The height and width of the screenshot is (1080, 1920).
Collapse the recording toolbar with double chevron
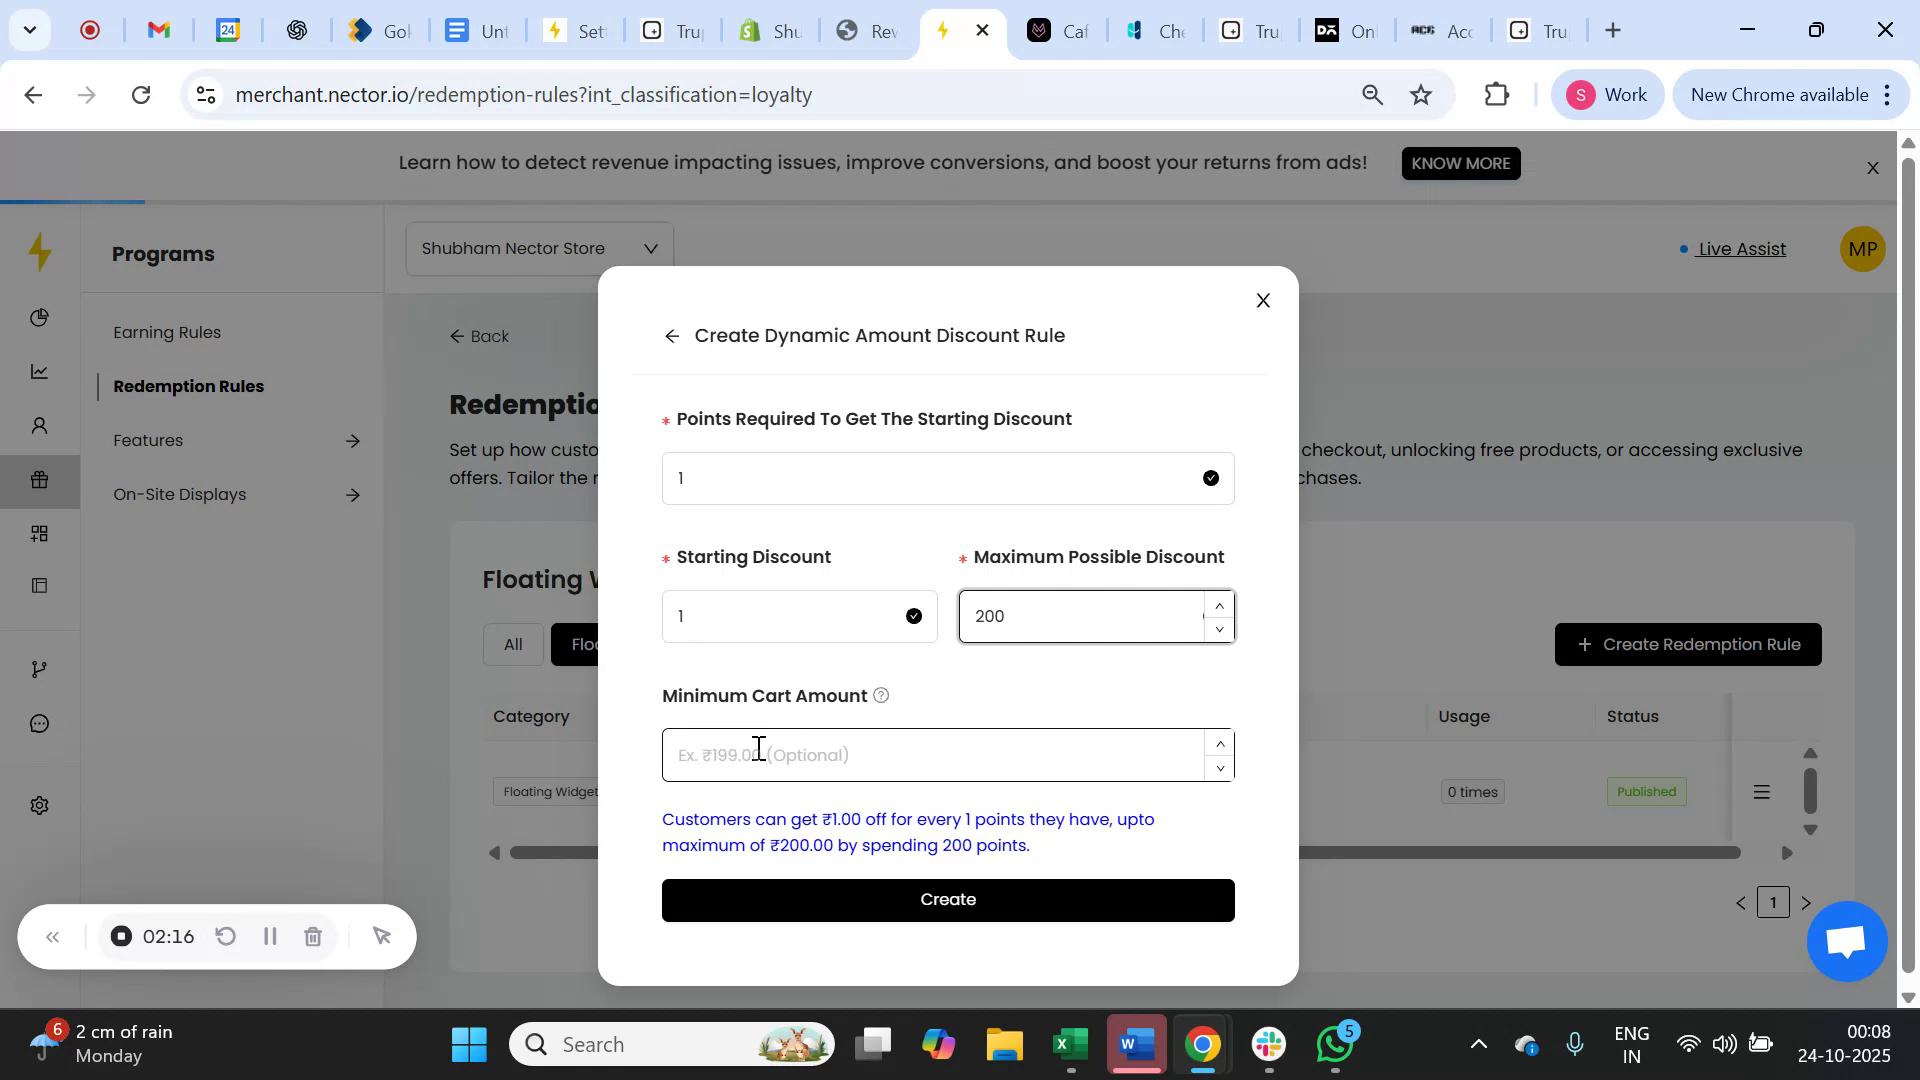pyautogui.click(x=53, y=936)
